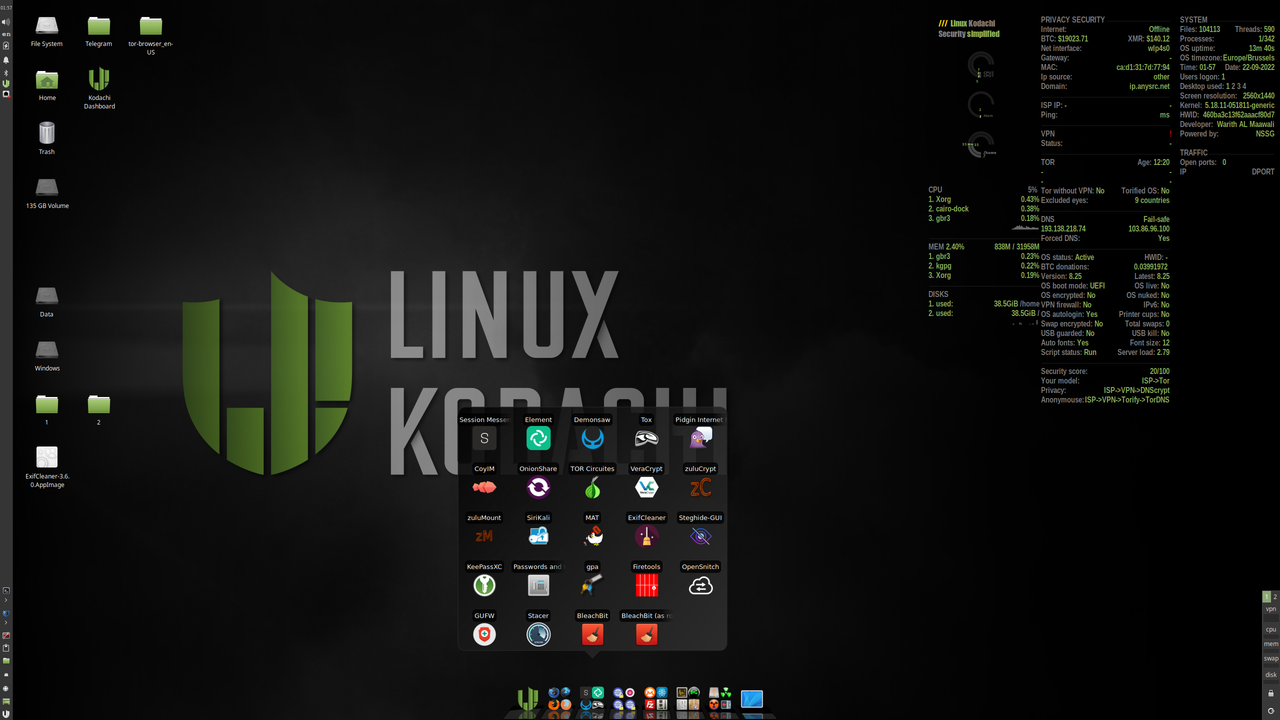Click the domain value ip.anysrc.net
This screenshot has height=720, width=1280.
[1150, 87]
